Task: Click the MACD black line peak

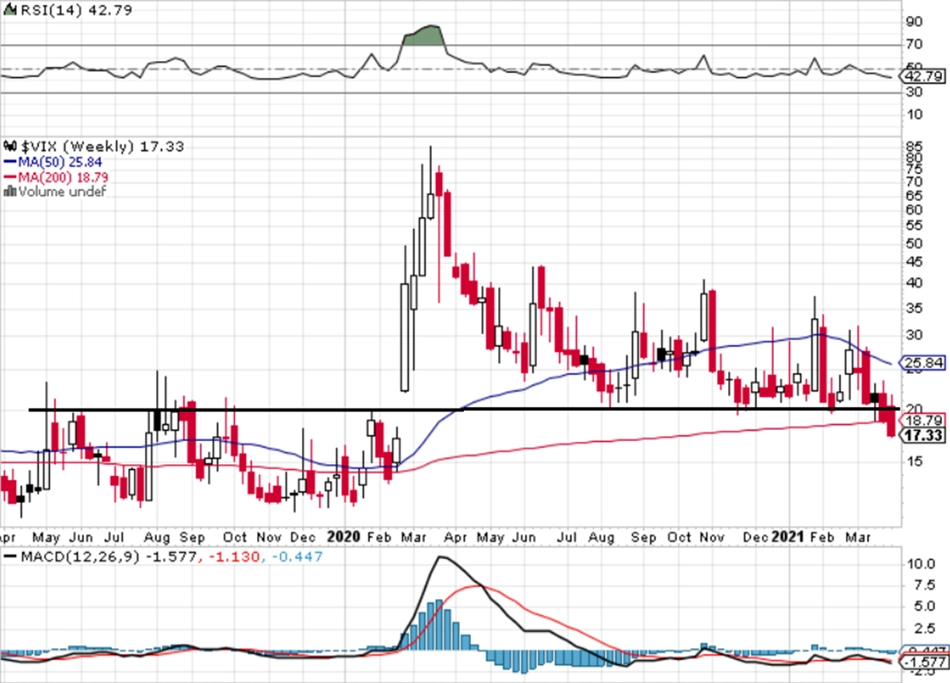Action: pos(442,557)
